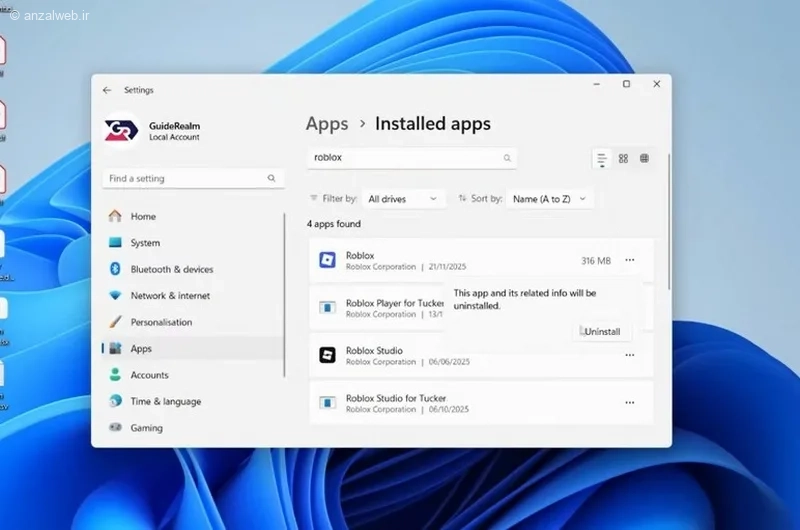Select Apps in the sidebar
Screen dimensions: 800x530
(x=193, y=348)
